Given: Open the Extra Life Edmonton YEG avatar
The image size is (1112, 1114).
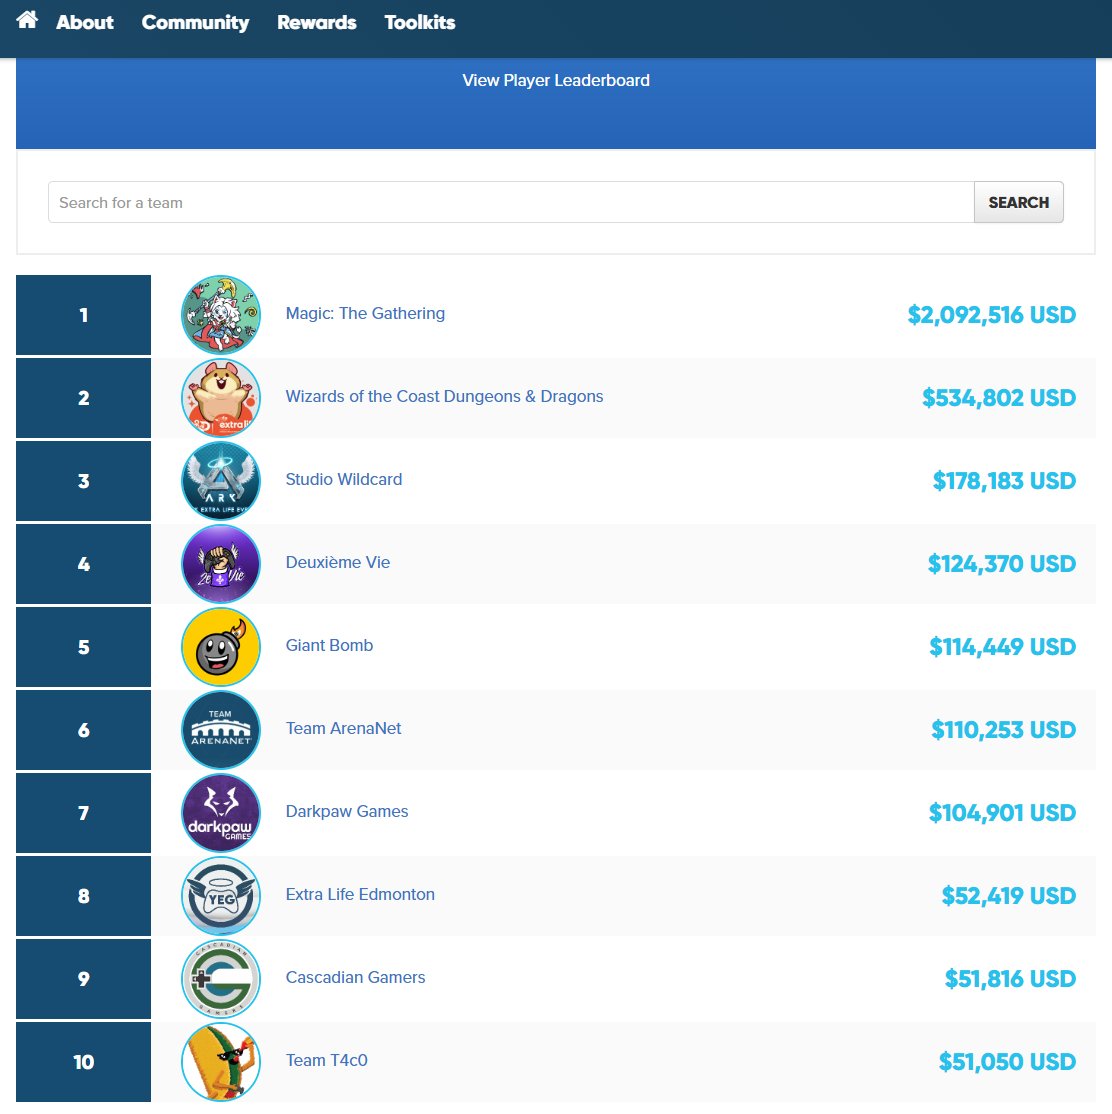Looking at the screenshot, I should click(221, 896).
